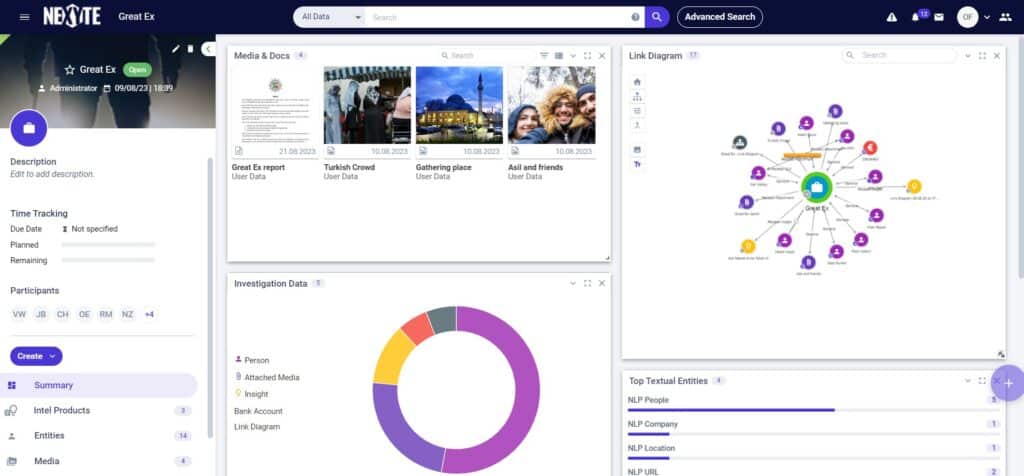Open the alerts warning triangle icon
The image size is (1024, 476).
tap(891, 17)
